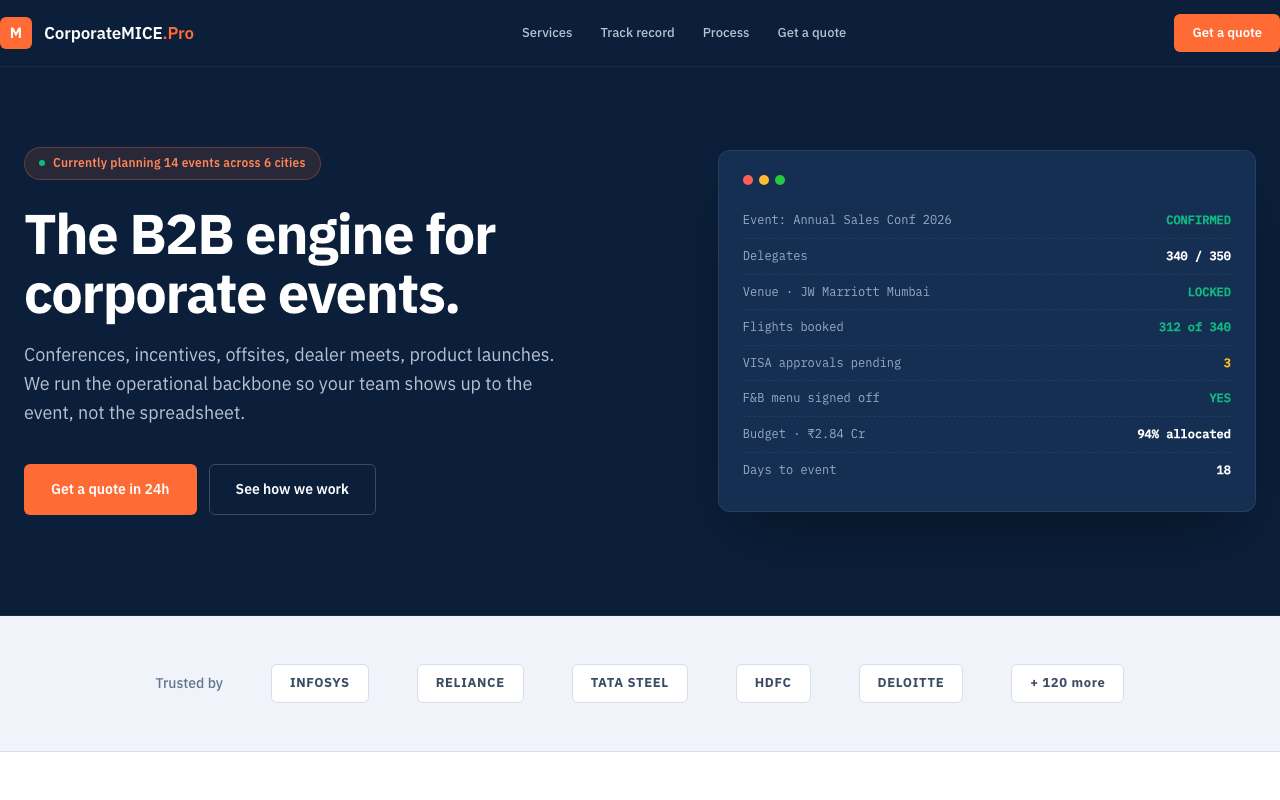Click the VISA pending count 3
The width and height of the screenshot is (1280, 800).
pos(1227,363)
